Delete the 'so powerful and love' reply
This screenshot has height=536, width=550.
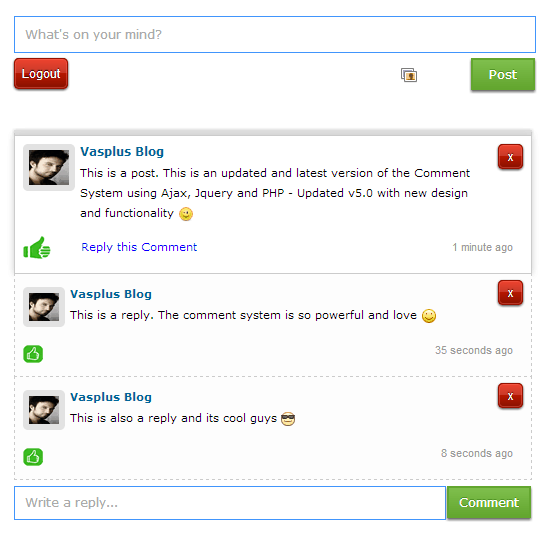tap(510, 293)
